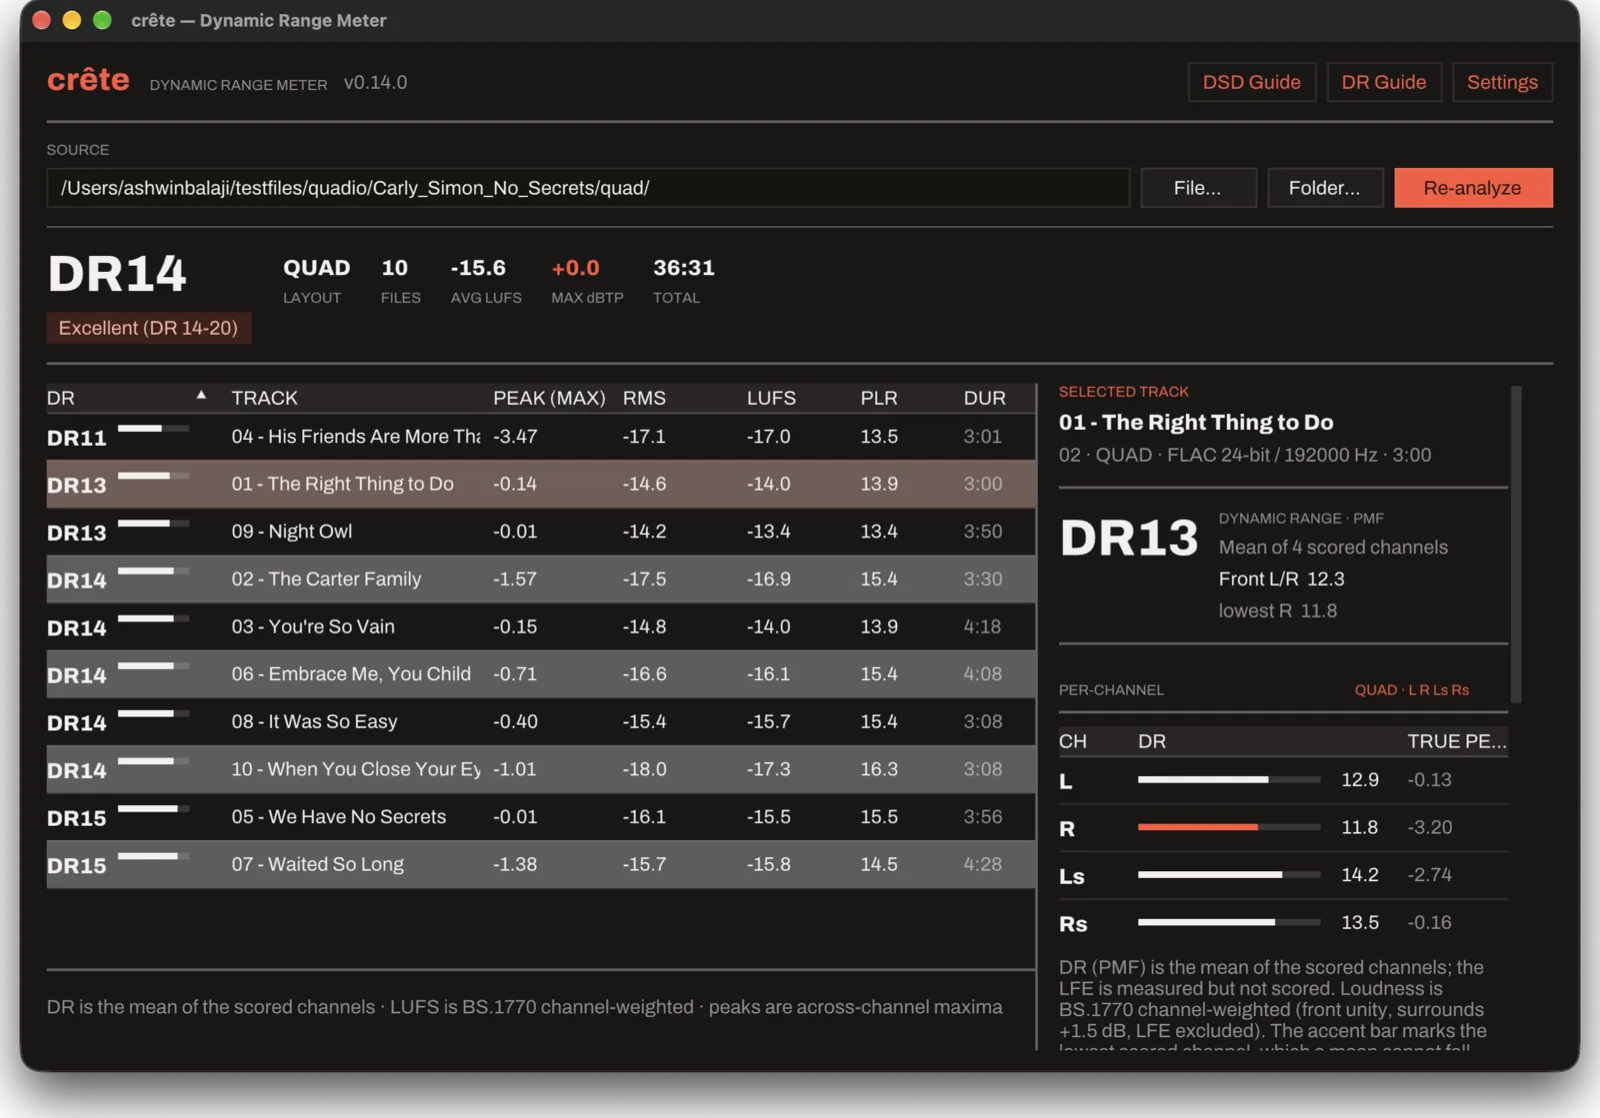1600x1118 pixels.
Task: Click the red R channel DR bar
Action: click(x=1229, y=827)
